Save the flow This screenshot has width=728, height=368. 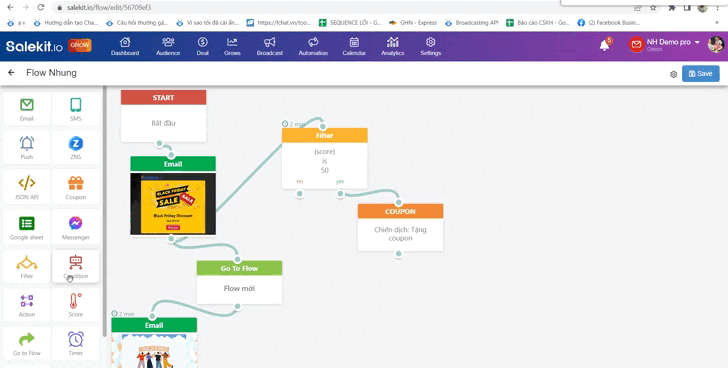(x=701, y=74)
